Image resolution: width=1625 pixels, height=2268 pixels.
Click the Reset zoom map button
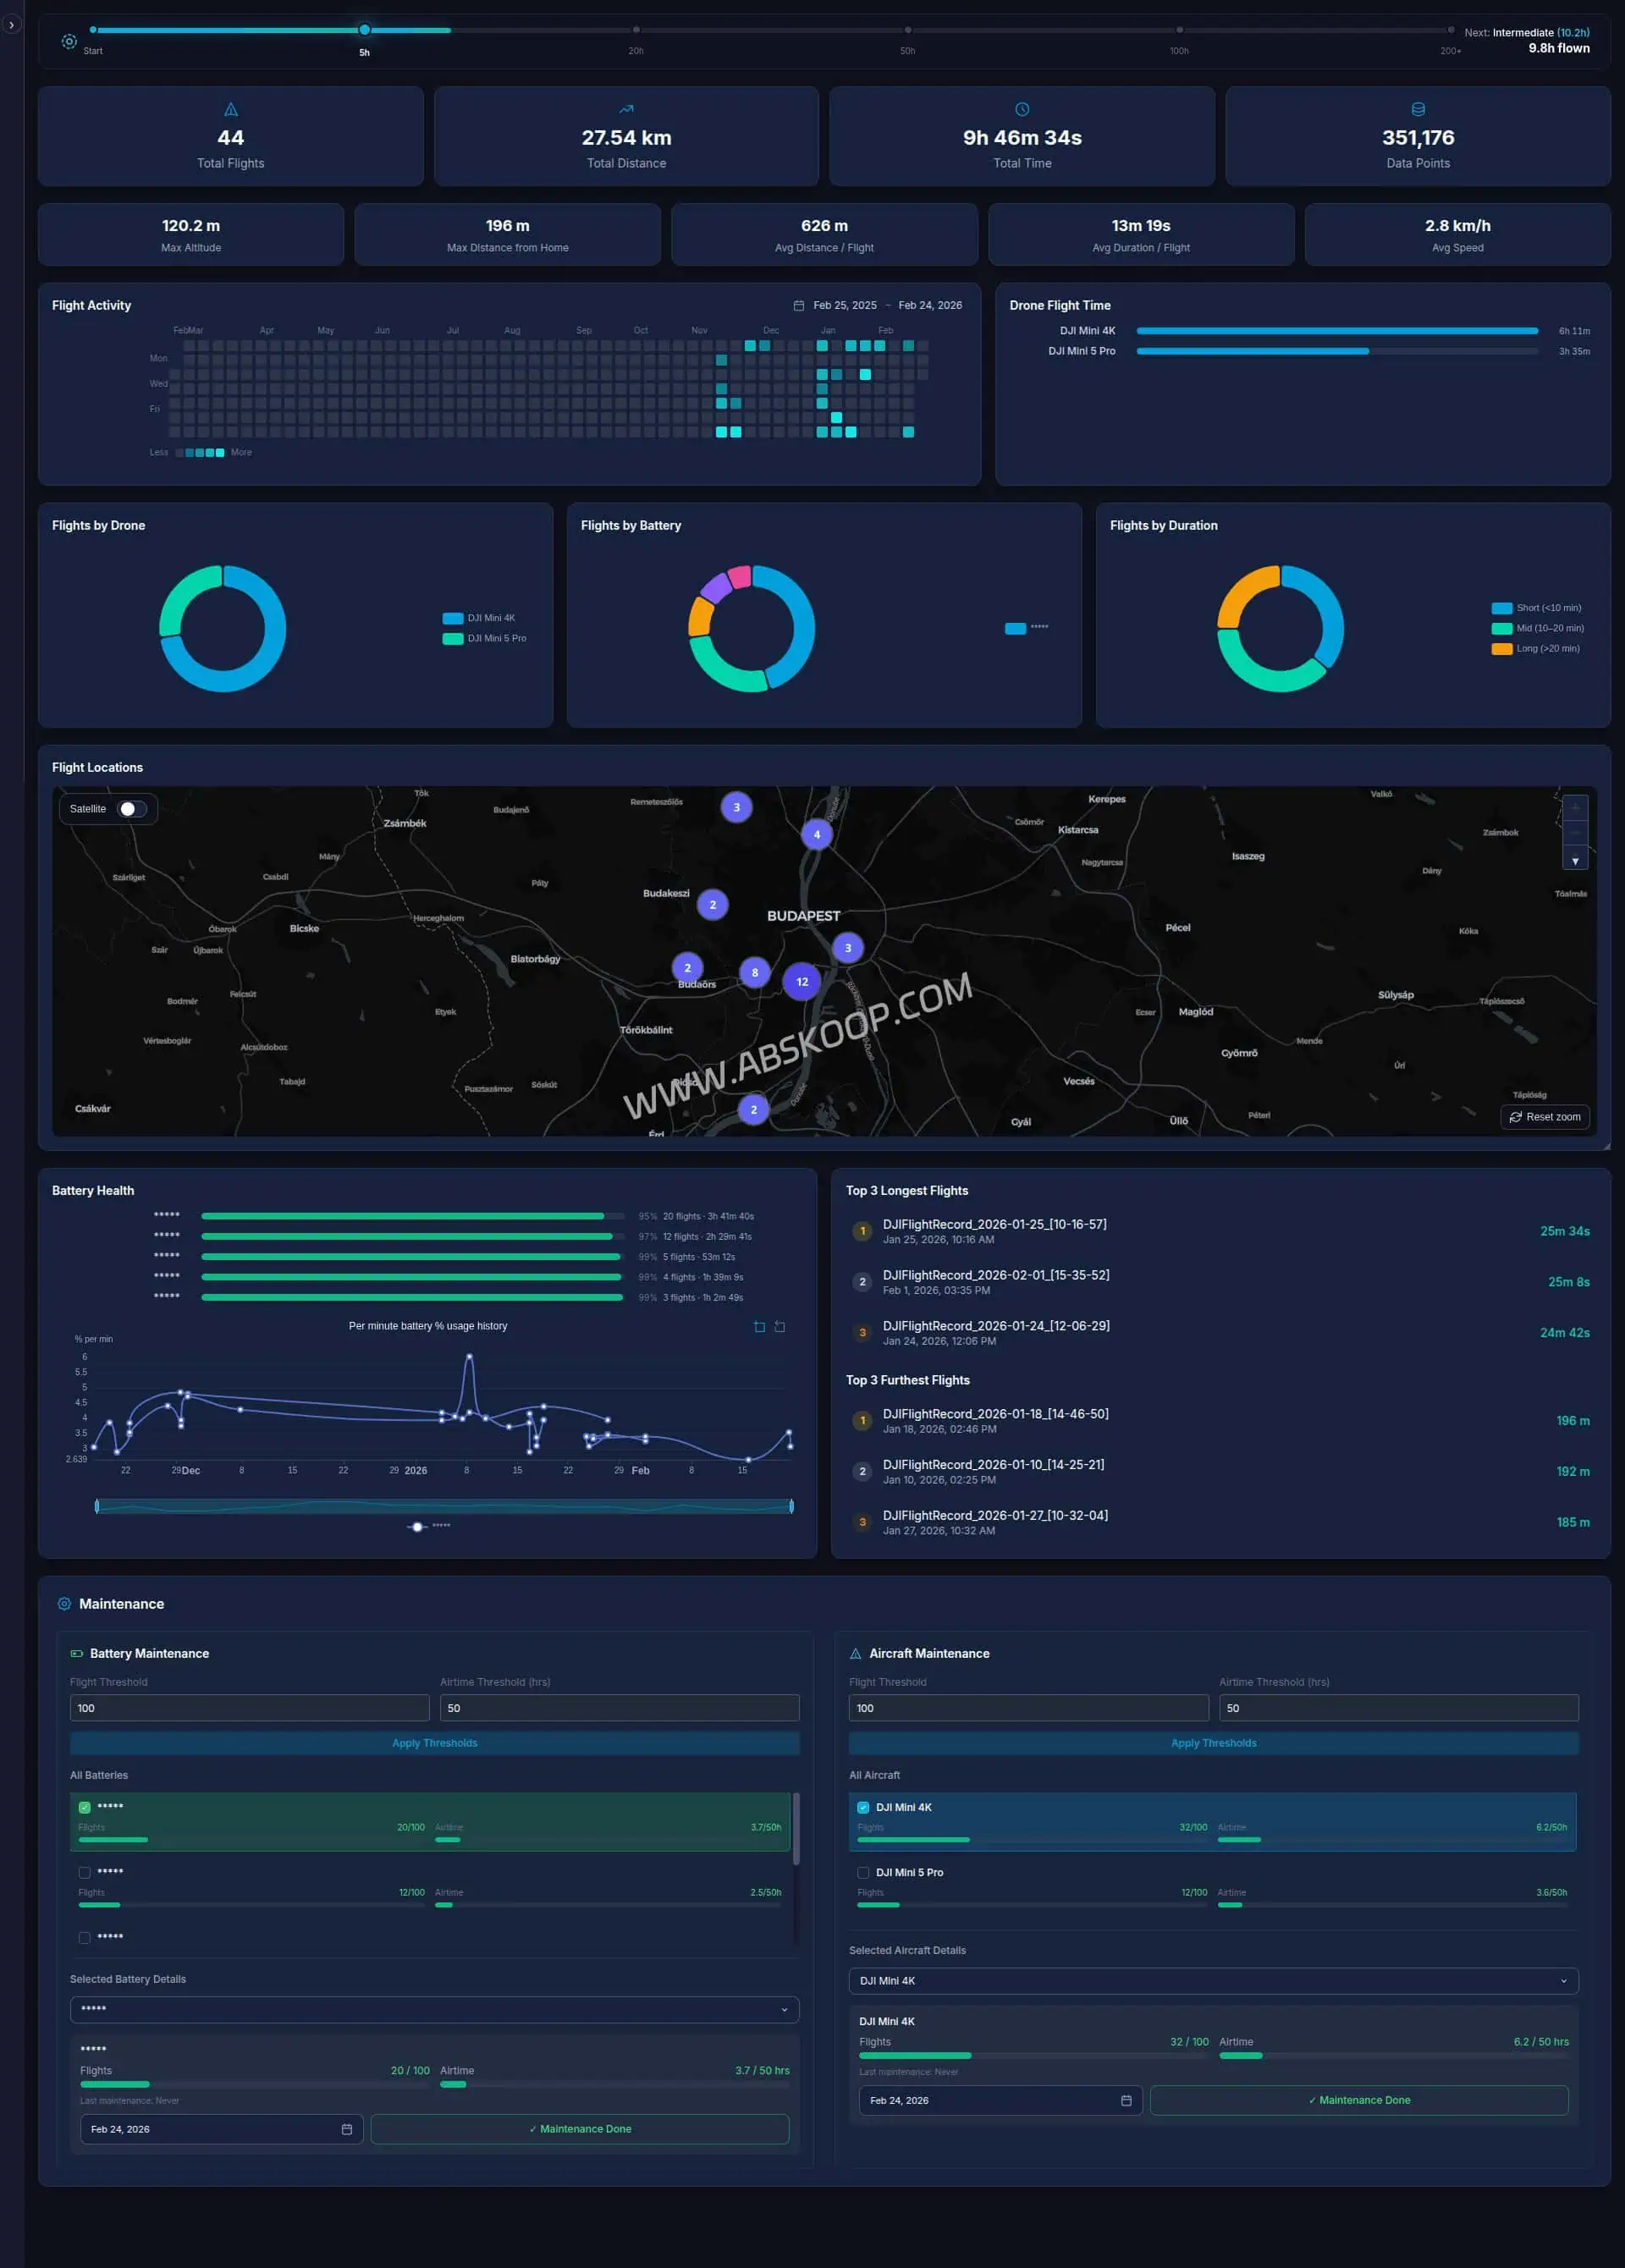pos(1545,1117)
